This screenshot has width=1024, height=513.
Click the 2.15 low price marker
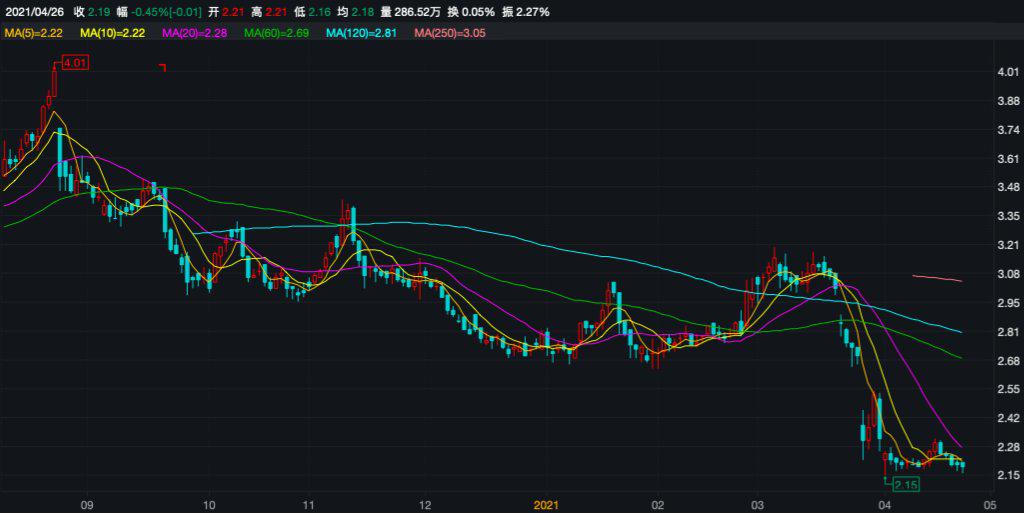click(x=906, y=484)
